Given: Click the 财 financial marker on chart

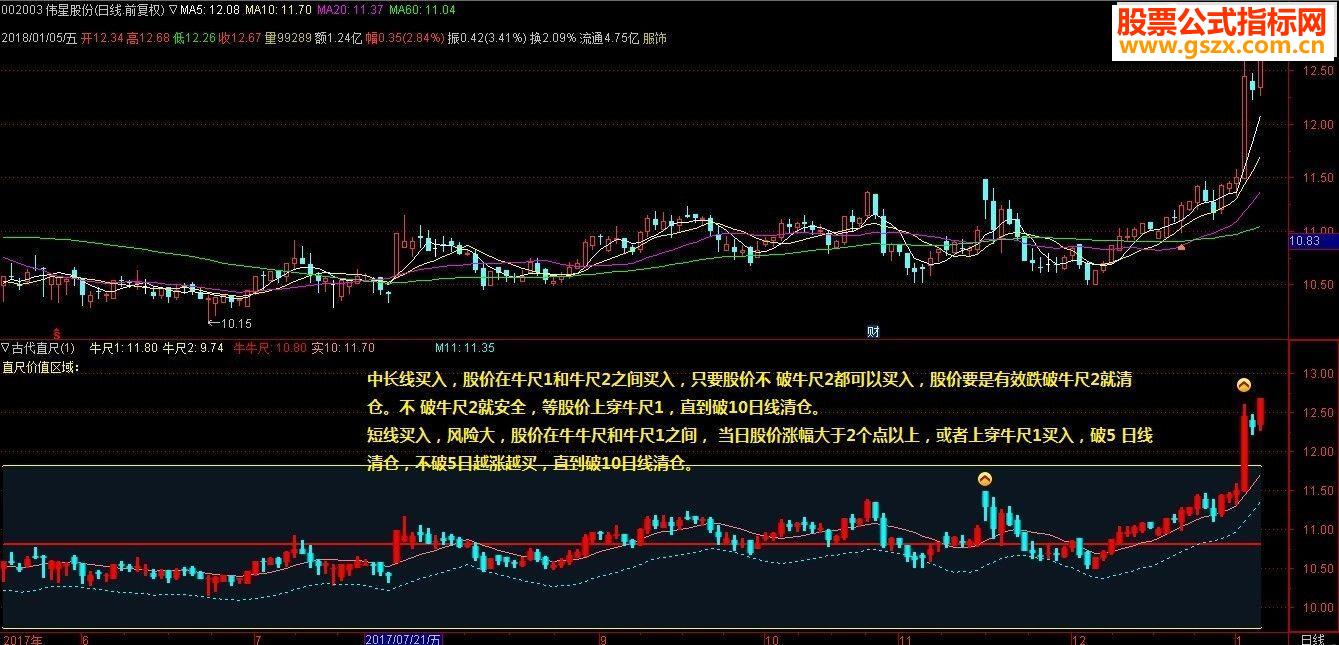Looking at the screenshot, I should coord(872,331).
